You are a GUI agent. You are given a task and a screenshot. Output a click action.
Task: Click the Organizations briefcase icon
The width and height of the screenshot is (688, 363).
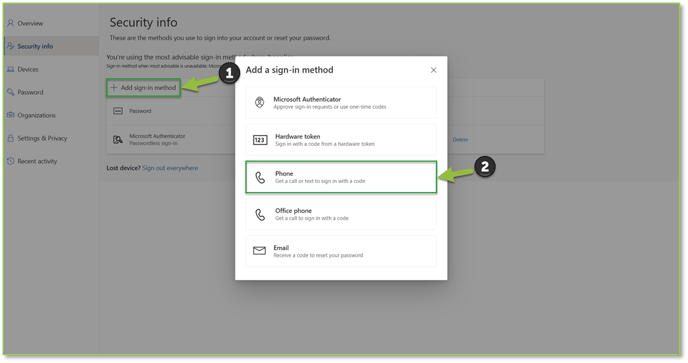[11, 115]
